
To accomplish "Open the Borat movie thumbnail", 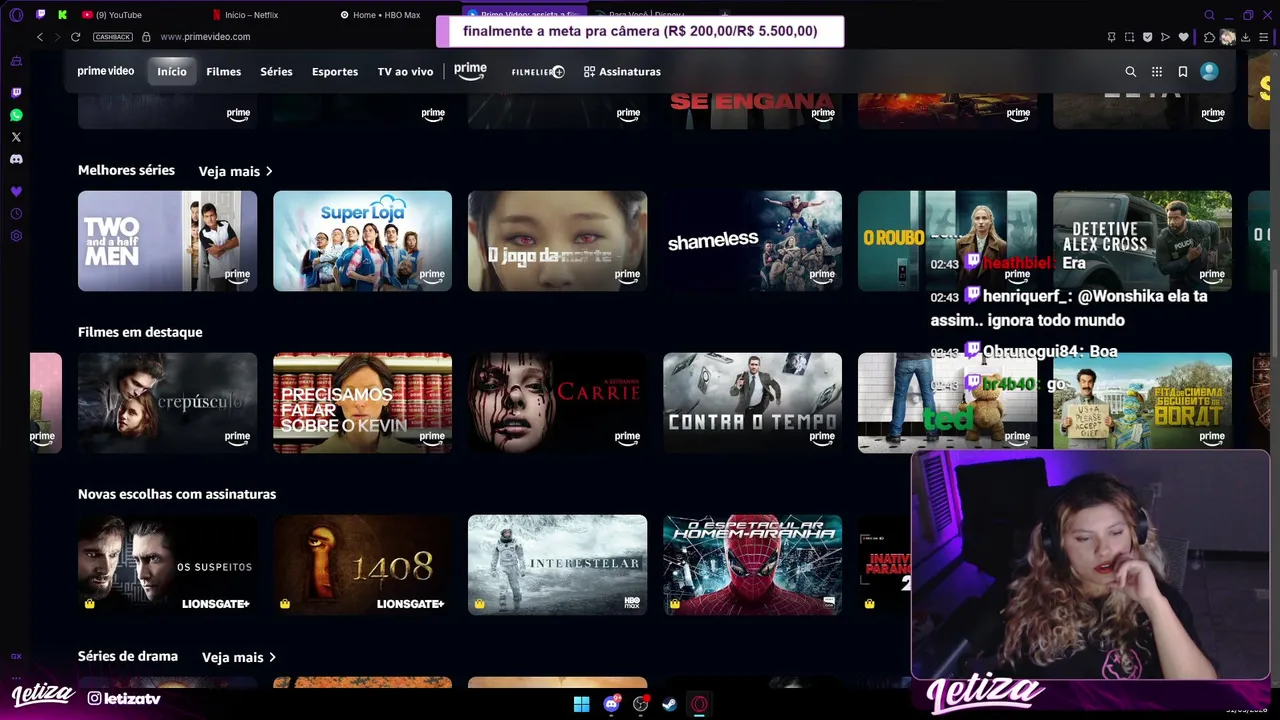I will point(1142,403).
